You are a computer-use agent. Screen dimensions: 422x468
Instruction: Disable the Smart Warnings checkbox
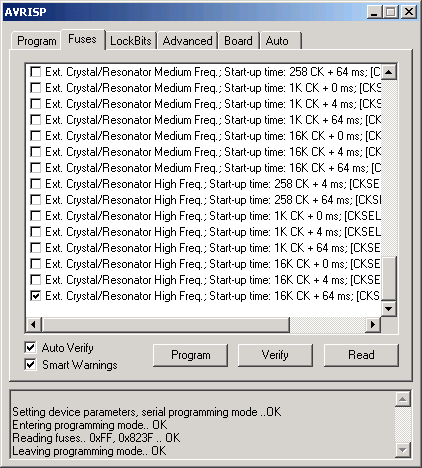(30, 365)
